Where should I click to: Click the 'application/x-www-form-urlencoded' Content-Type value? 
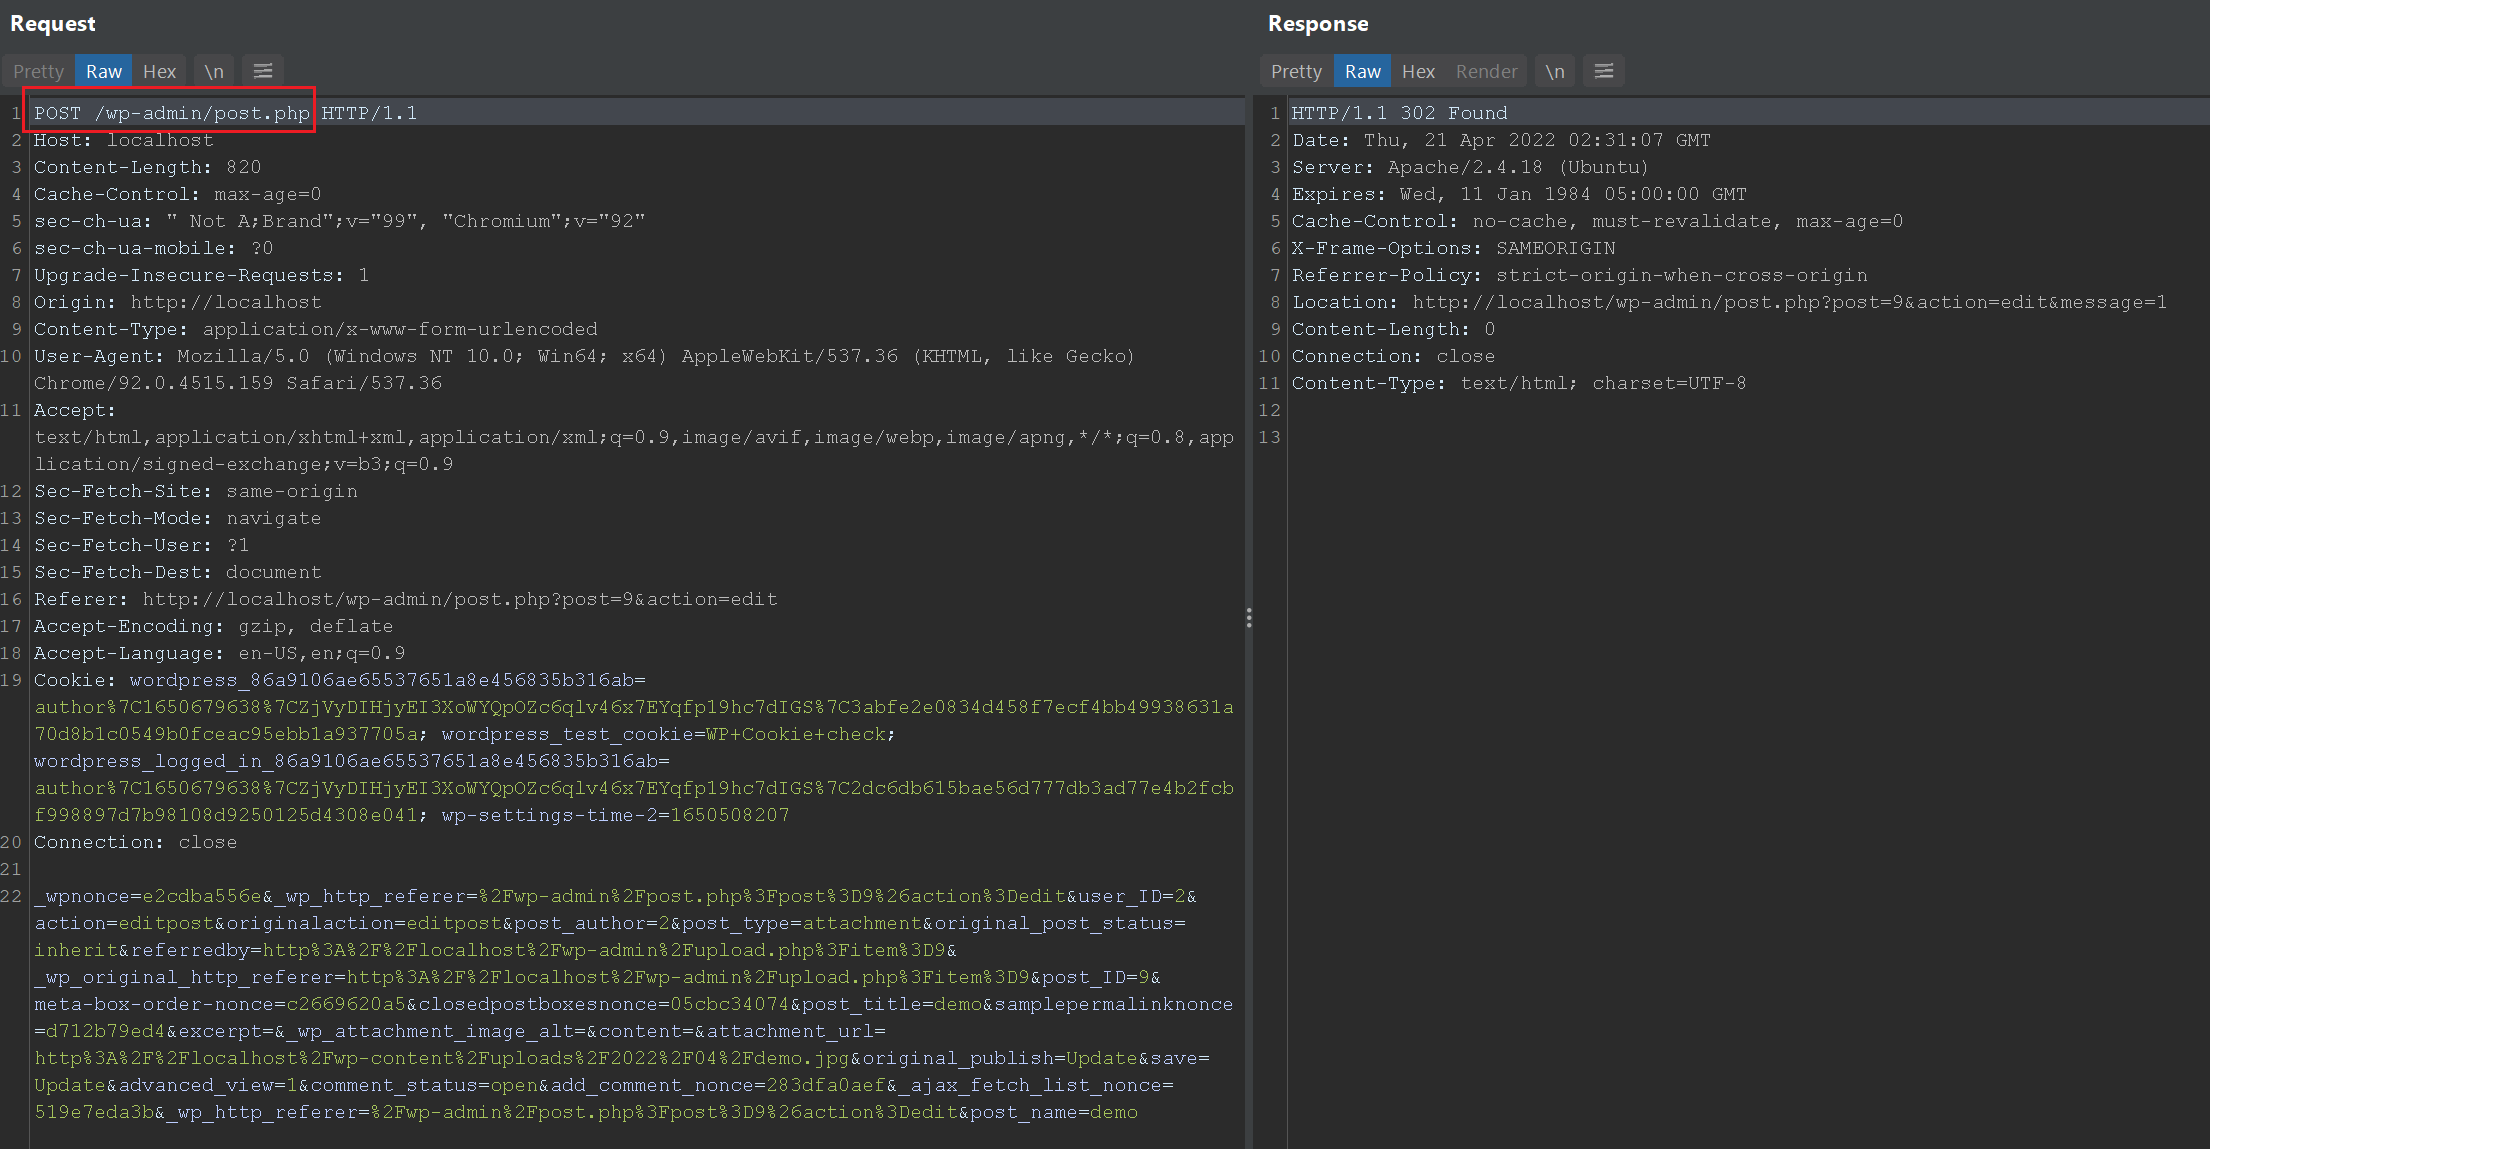pyautogui.click(x=400, y=329)
